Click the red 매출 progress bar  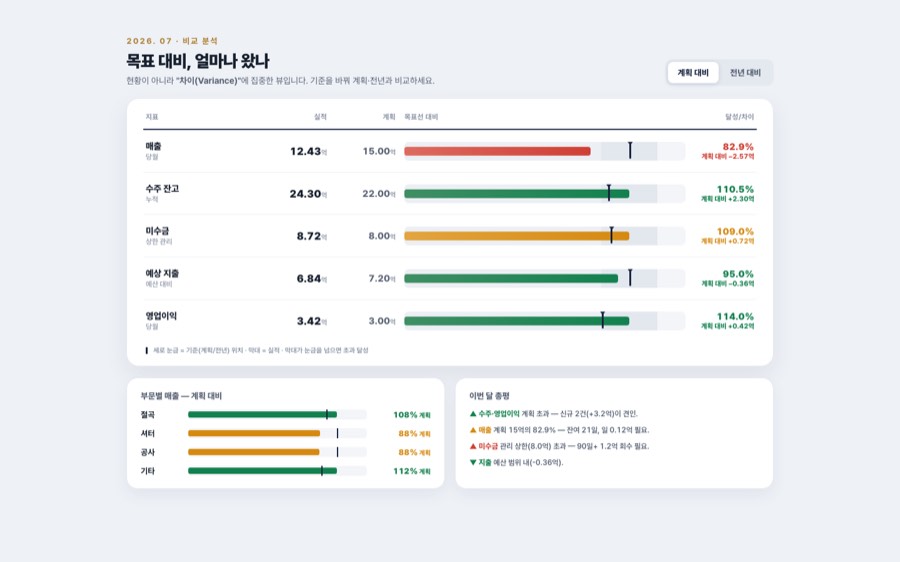click(497, 151)
